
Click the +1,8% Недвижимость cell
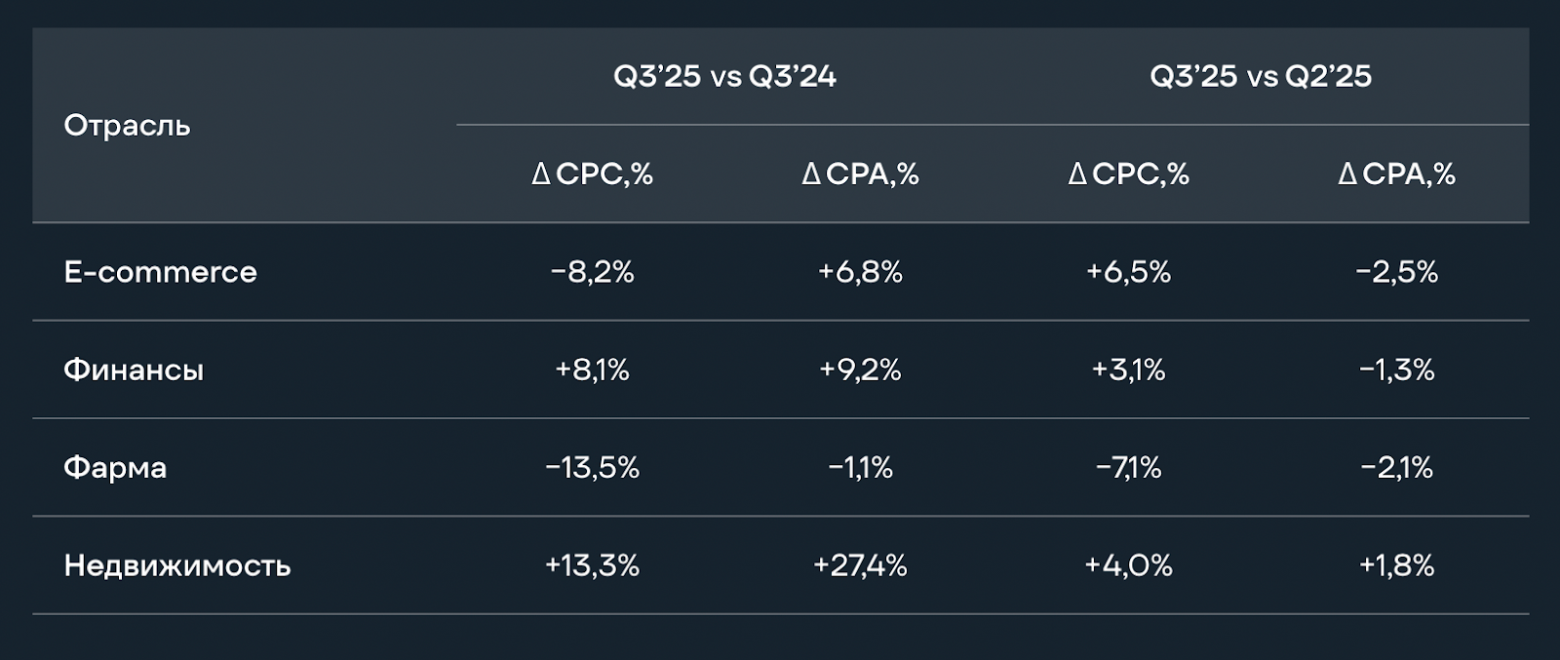pos(1397,566)
